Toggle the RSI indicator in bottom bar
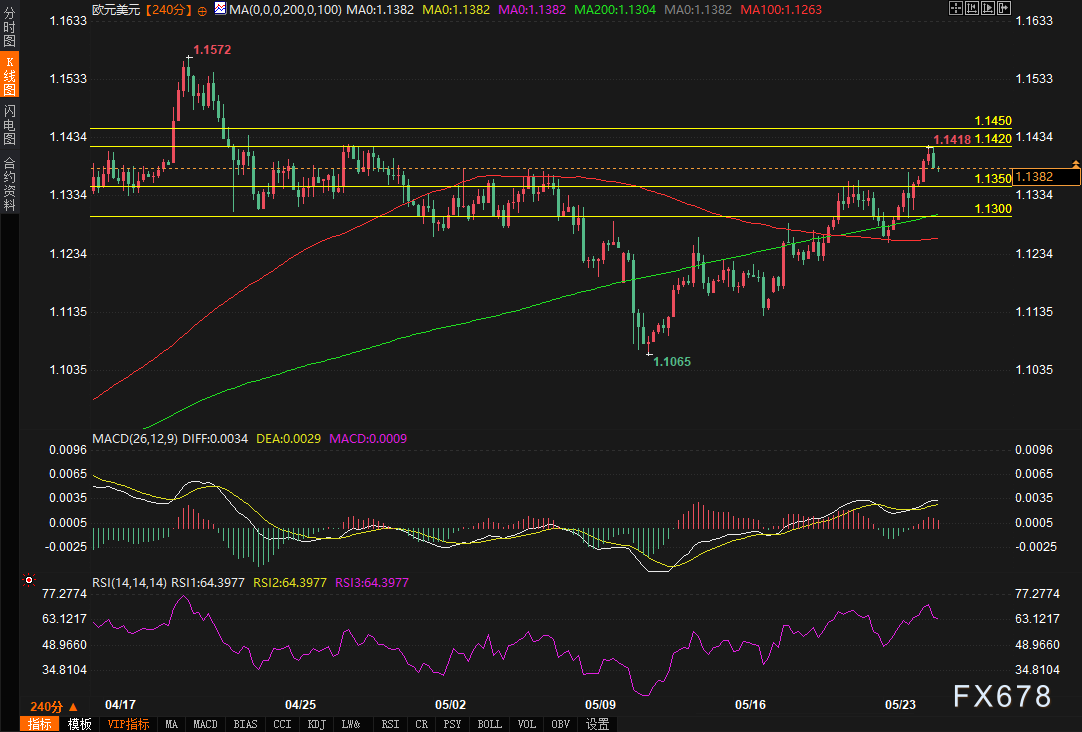 click(390, 724)
